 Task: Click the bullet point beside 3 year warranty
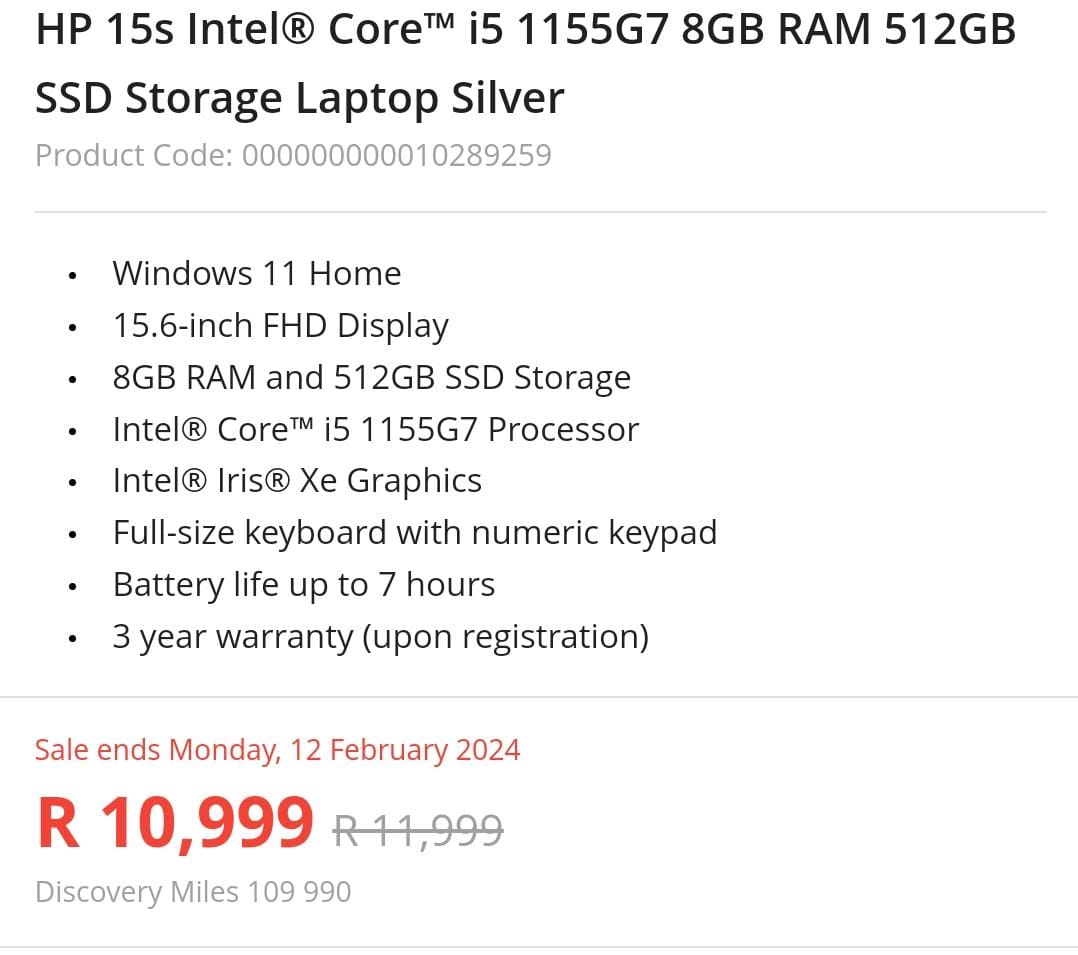[72, 638]
